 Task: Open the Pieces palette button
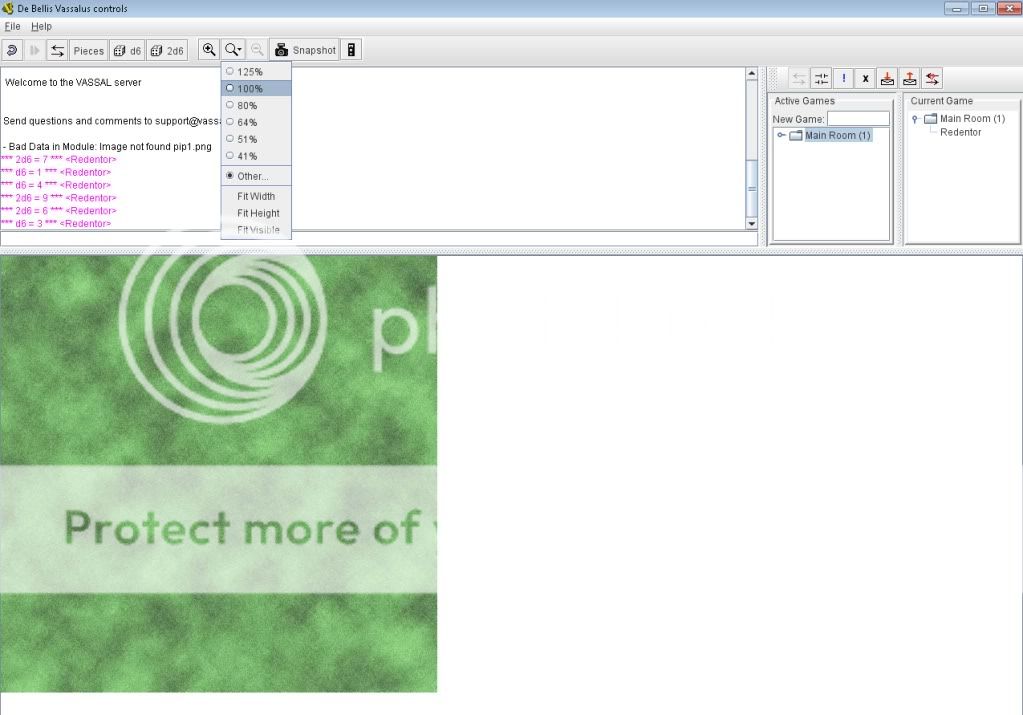89,50
